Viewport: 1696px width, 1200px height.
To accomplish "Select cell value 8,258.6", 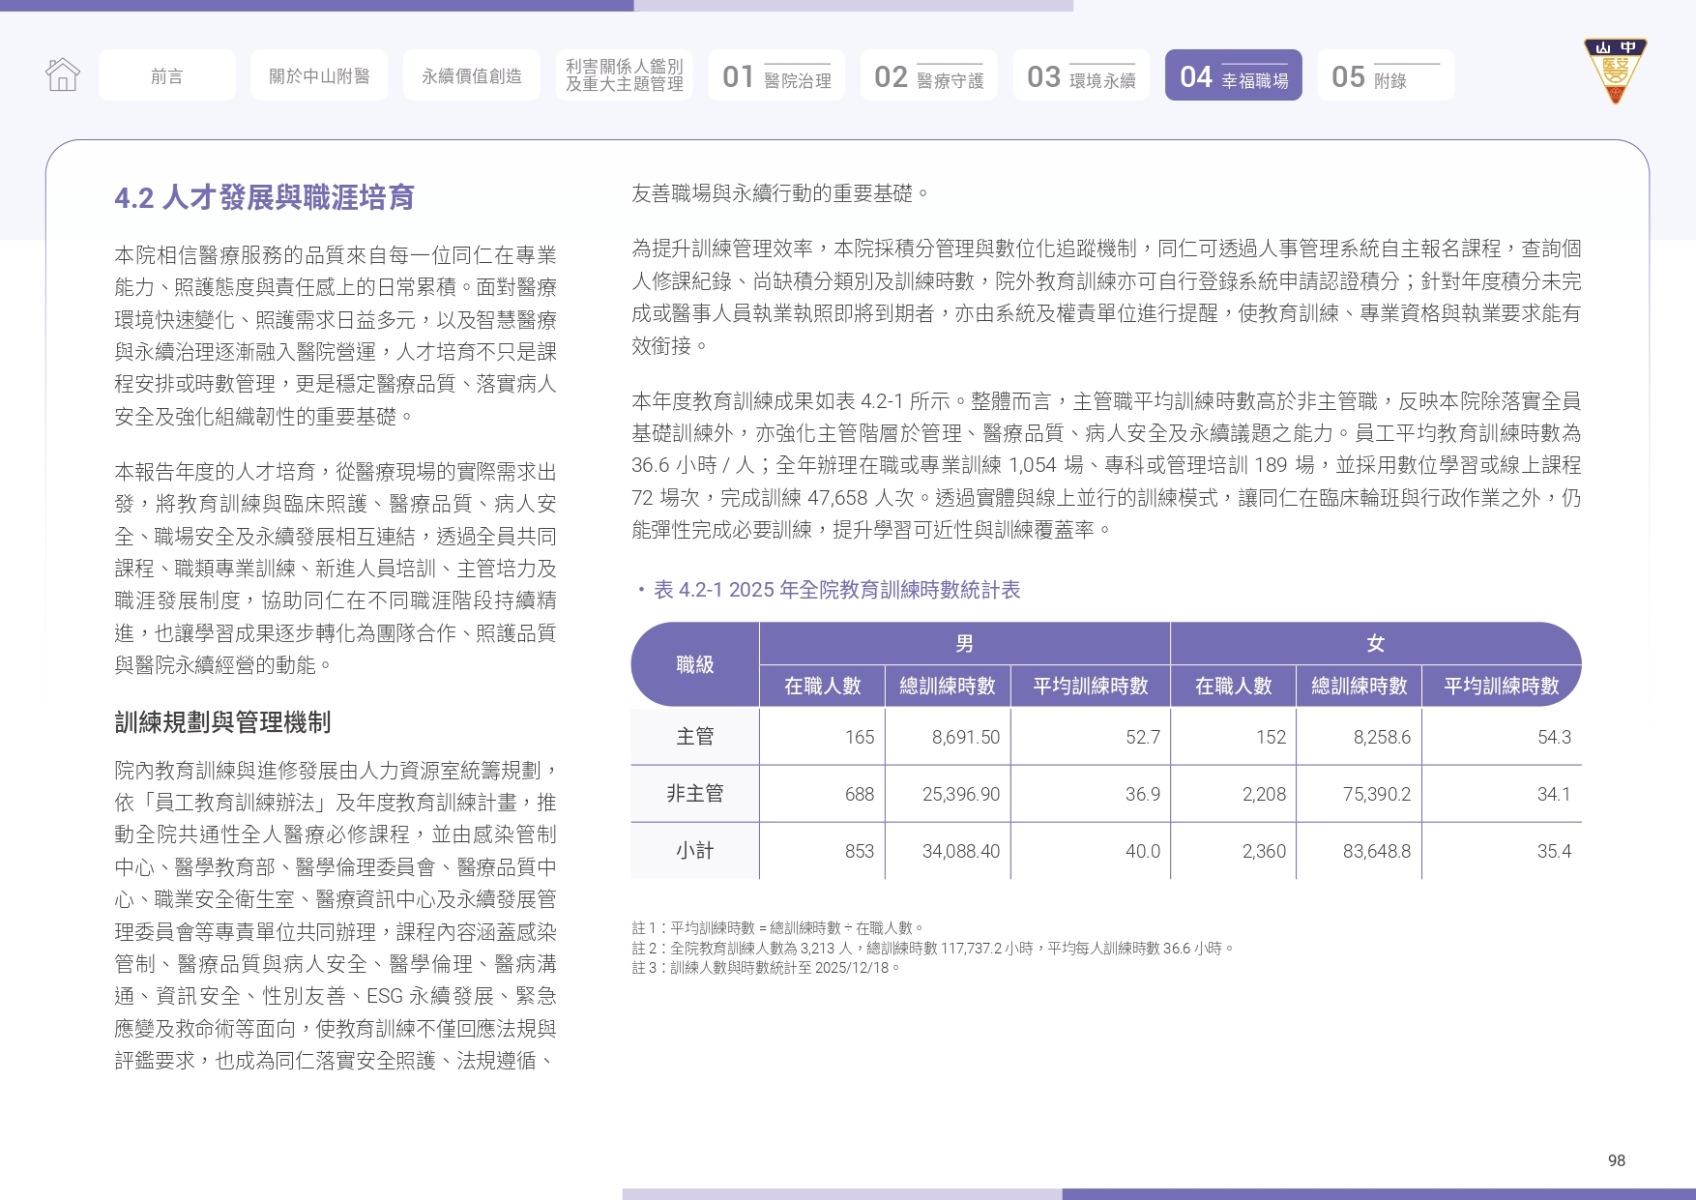I will [1382, 737].
